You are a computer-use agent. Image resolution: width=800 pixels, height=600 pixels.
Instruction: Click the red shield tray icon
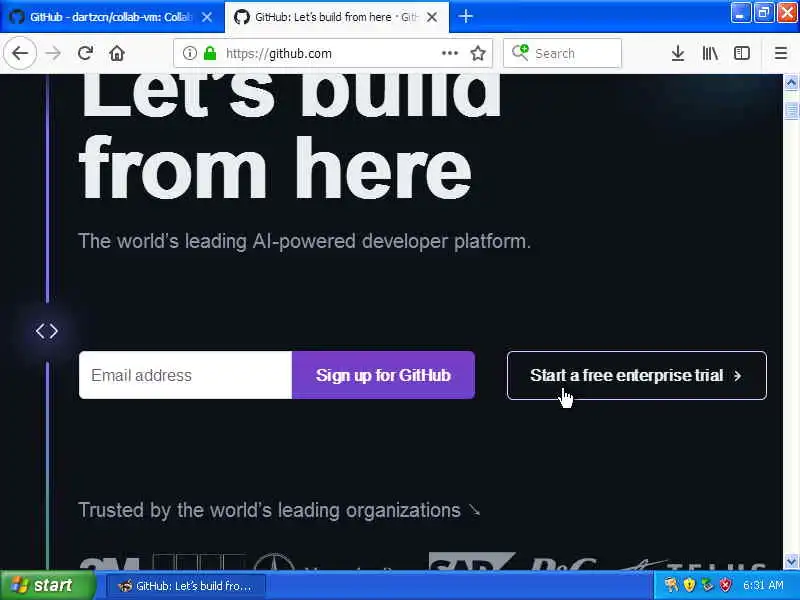(725, 585)
